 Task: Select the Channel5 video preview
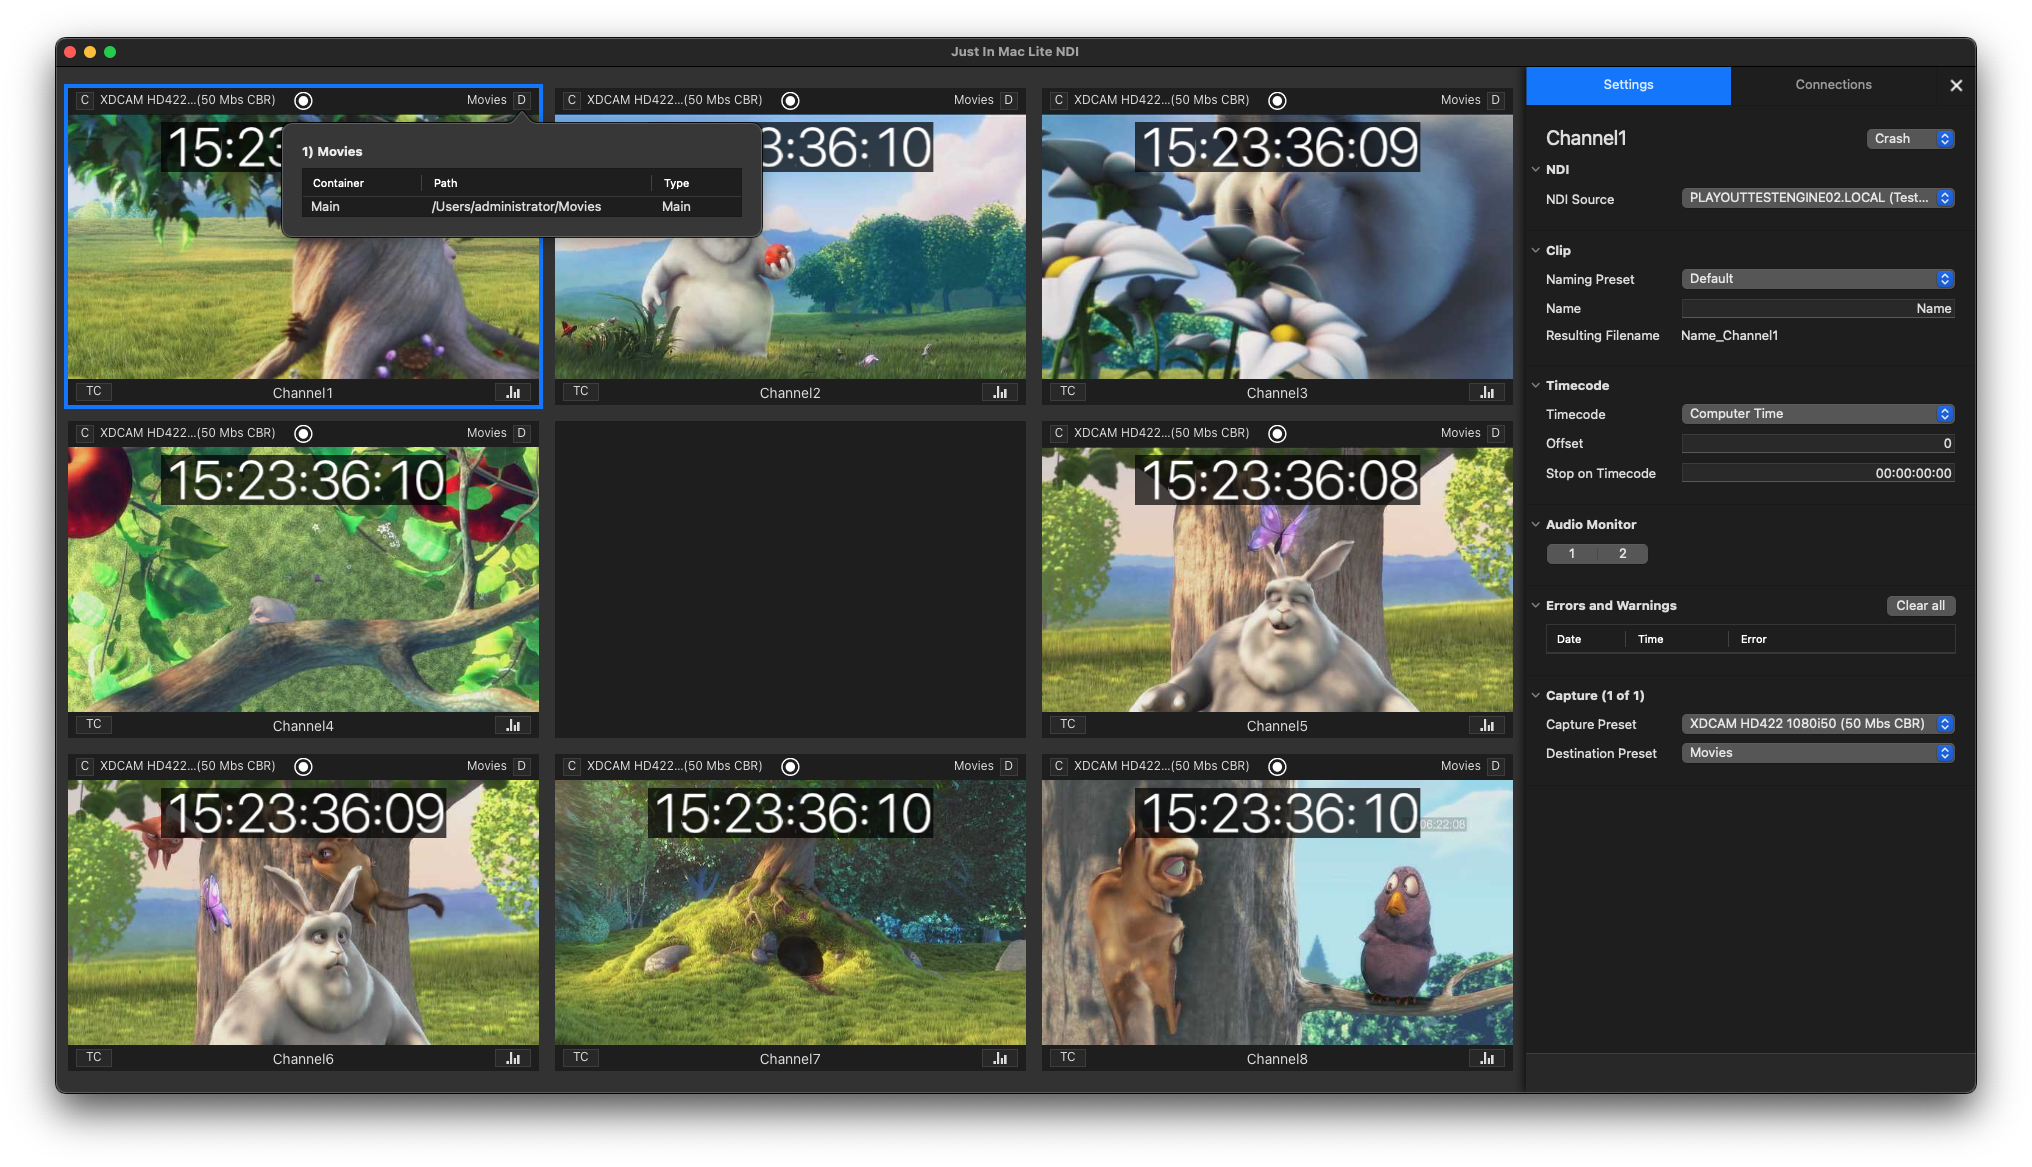(x=1277, y=580)
